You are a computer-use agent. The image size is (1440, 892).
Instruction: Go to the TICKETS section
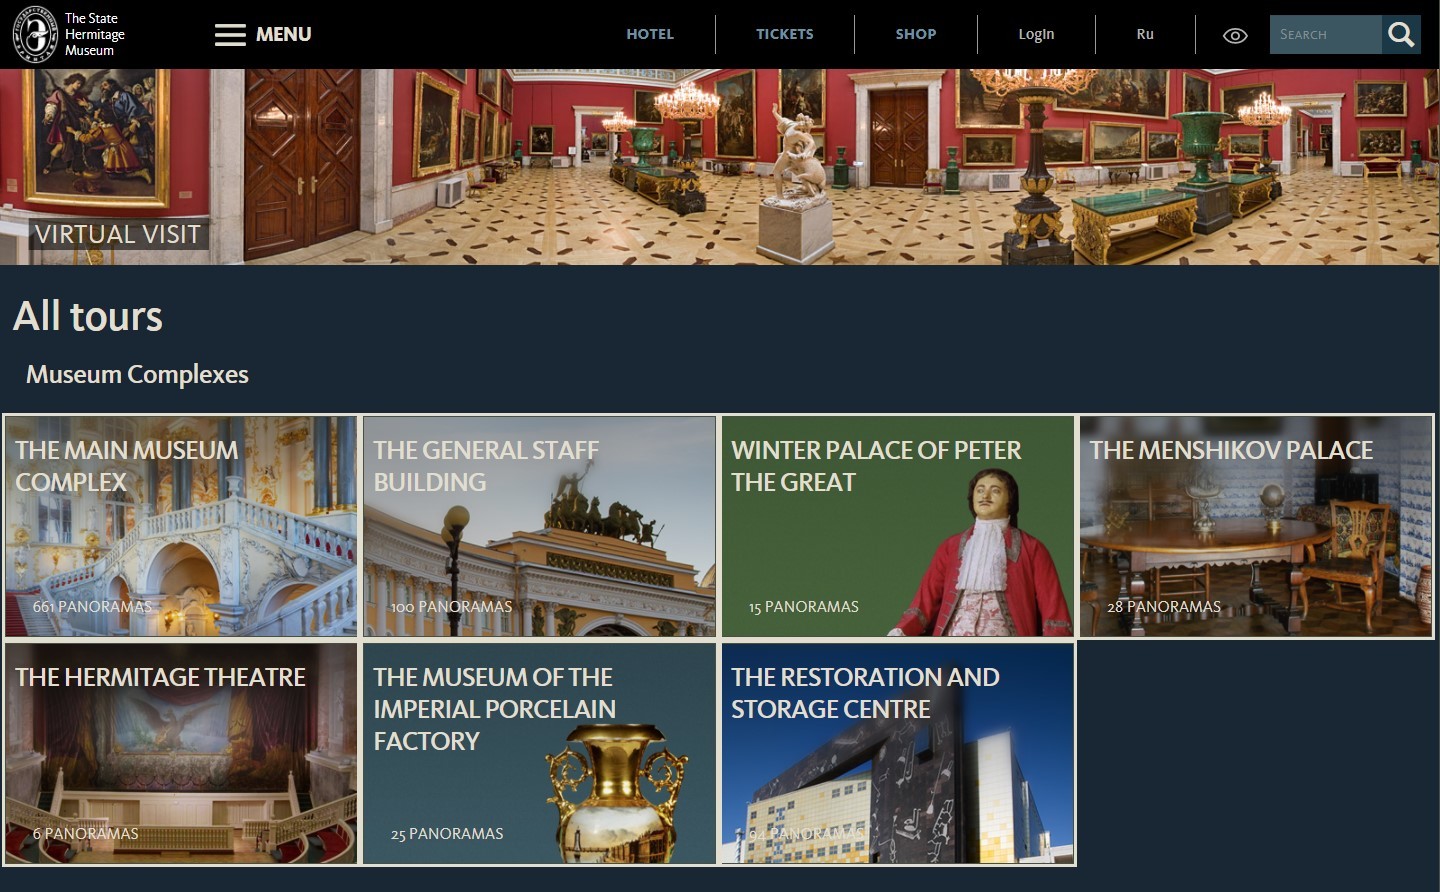coord(784,34)
